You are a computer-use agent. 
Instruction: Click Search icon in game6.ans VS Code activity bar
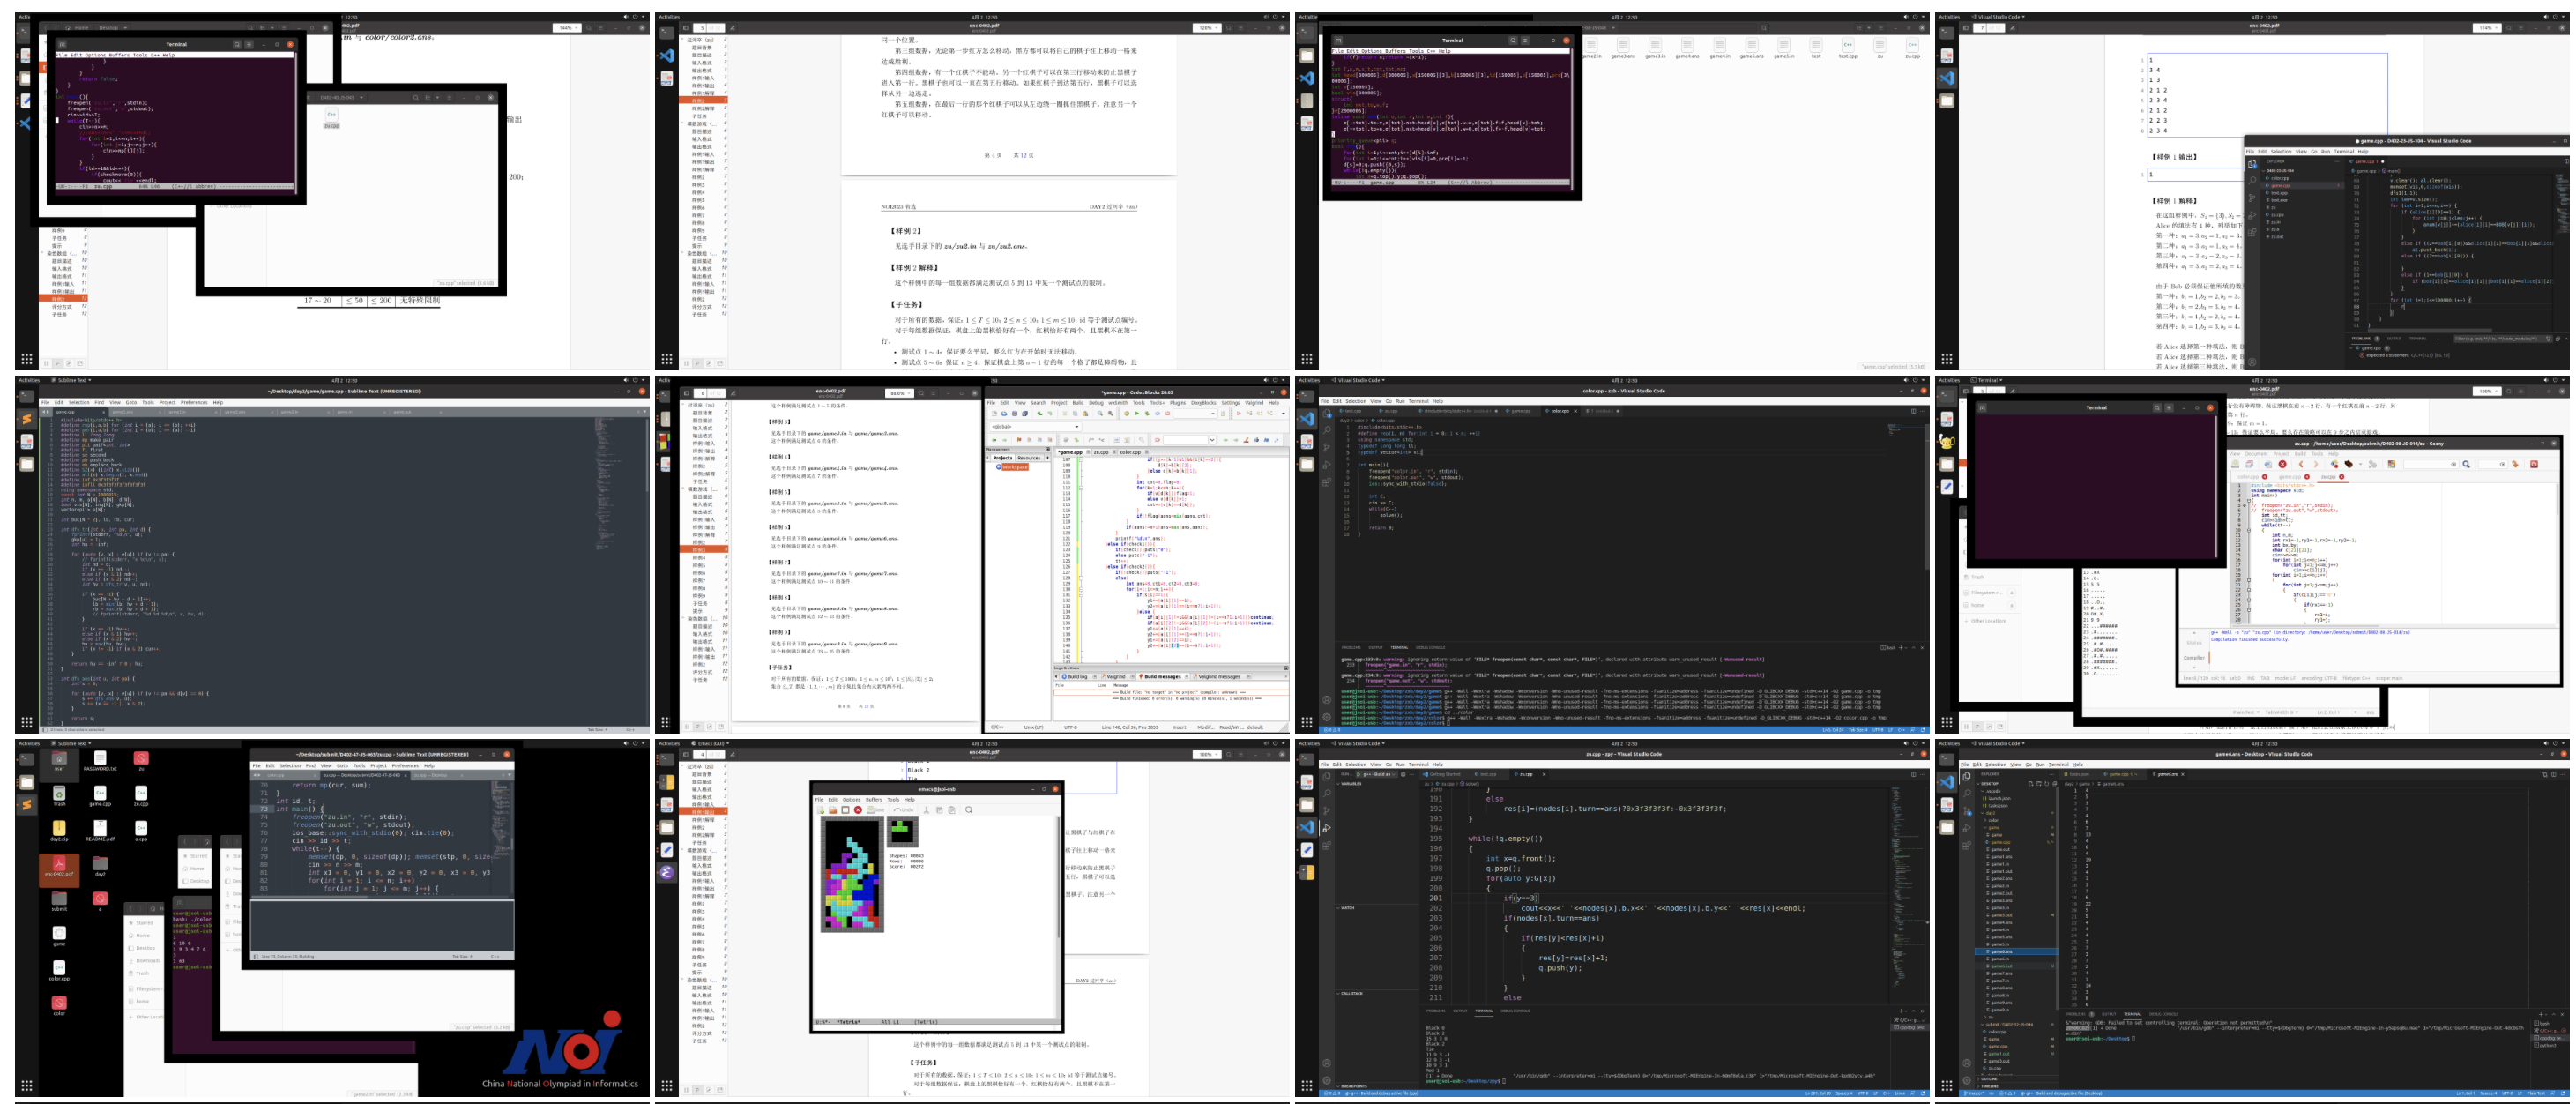(x=1966, y=794)
